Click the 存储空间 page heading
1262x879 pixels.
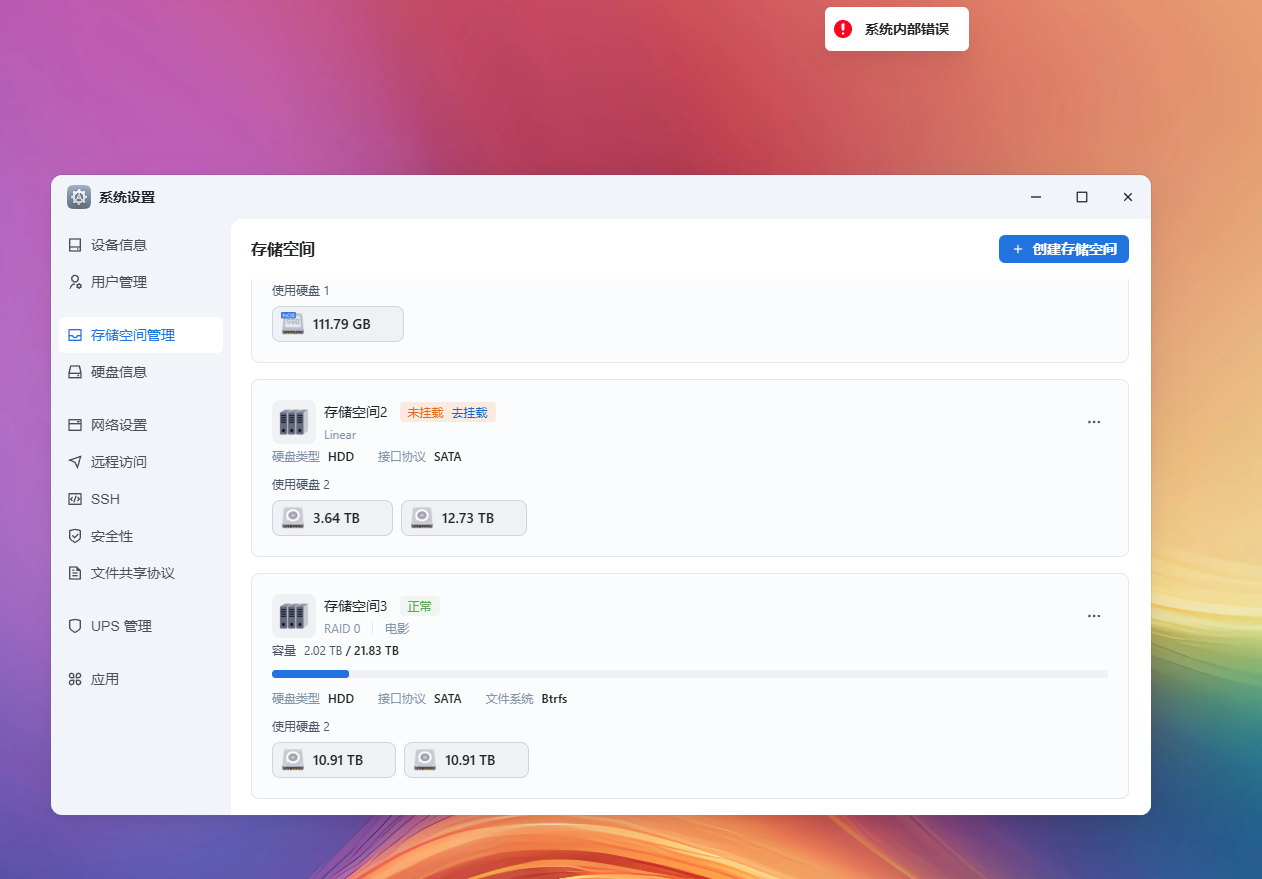[x=283, y=249]
